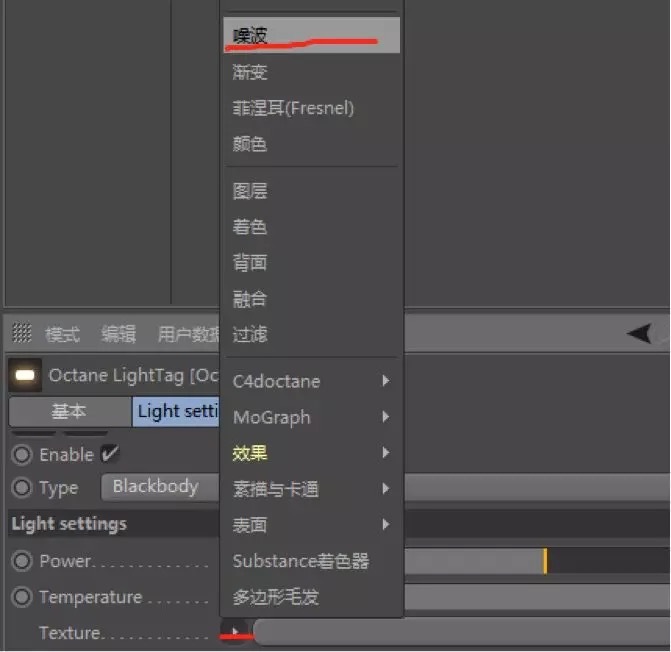671x652 pixels.
Task: Click the Texture shader arrow button
Action: click(x=235, y=632)
